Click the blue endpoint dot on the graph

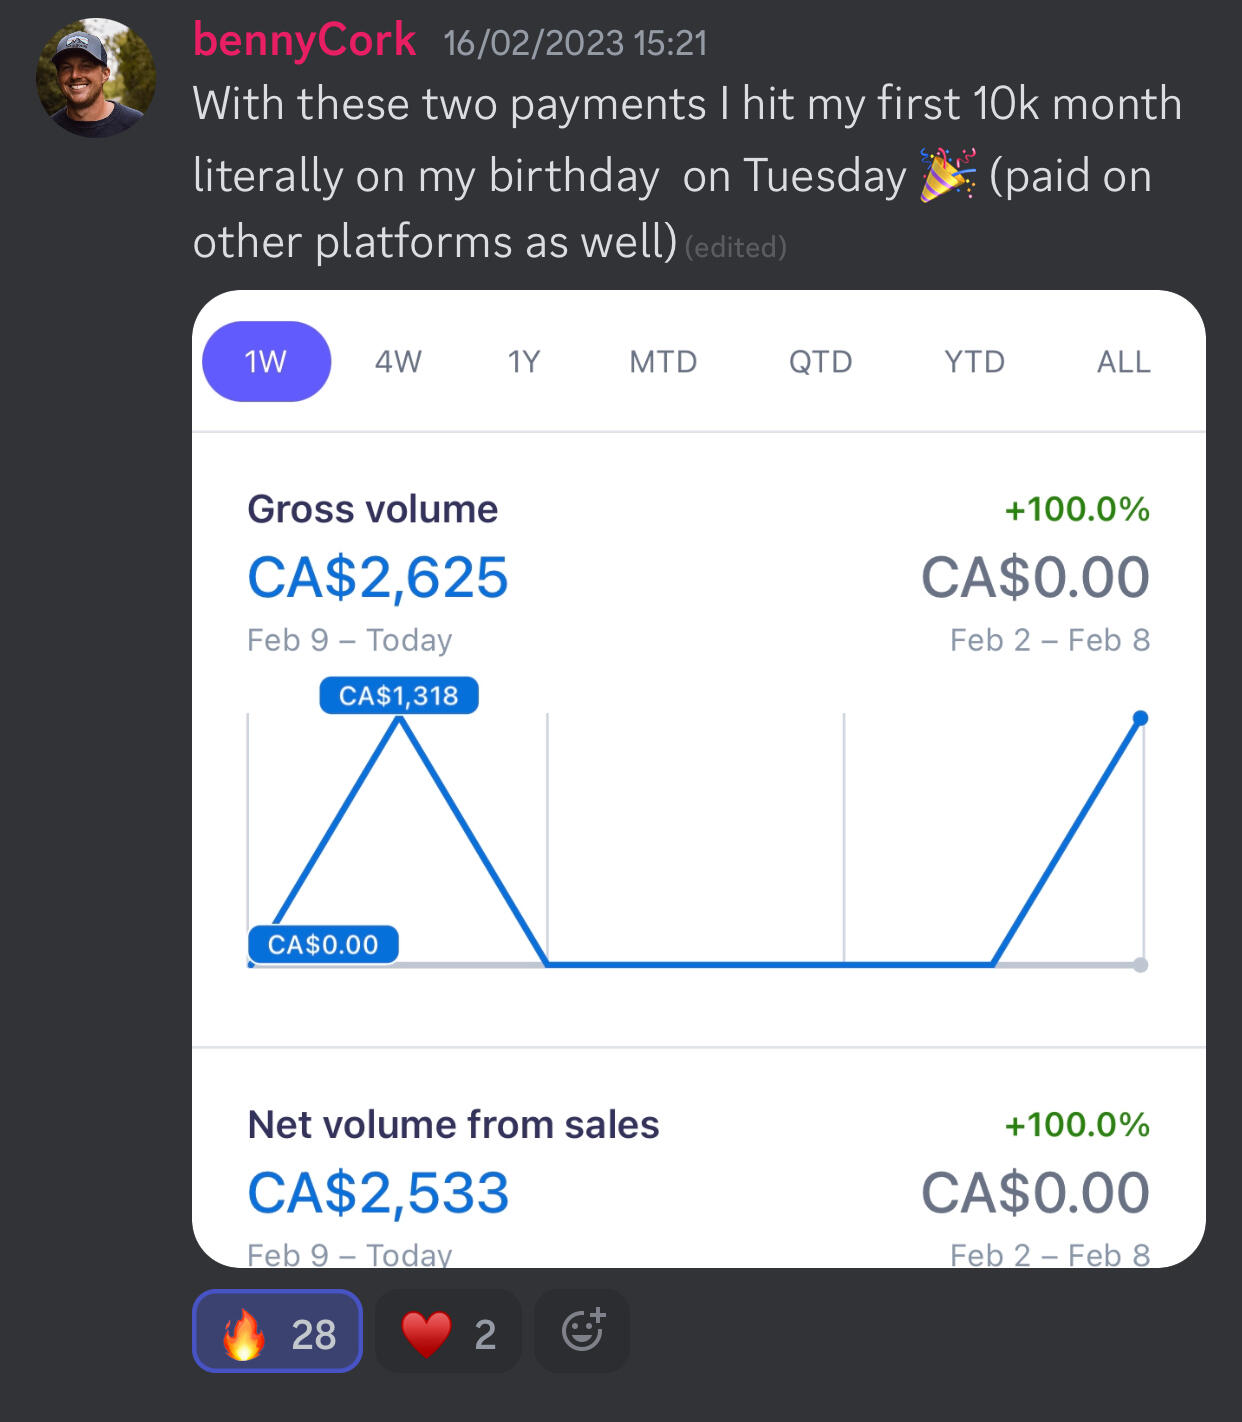(1140, 718)
